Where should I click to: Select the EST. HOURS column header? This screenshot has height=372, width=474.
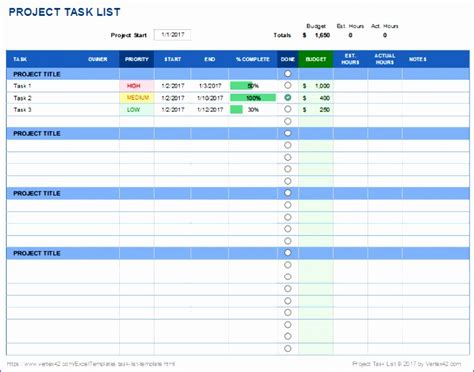(x=350, y=59)
